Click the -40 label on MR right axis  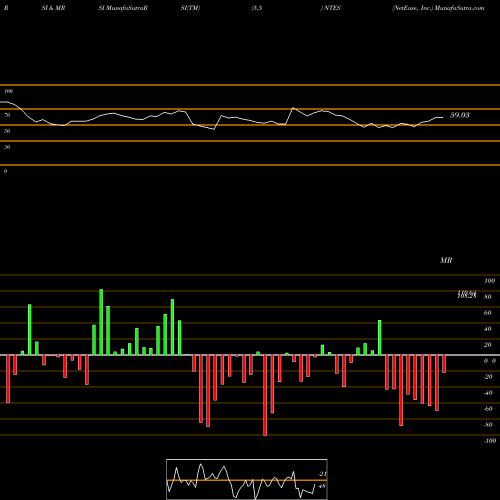tap(488, 393)
